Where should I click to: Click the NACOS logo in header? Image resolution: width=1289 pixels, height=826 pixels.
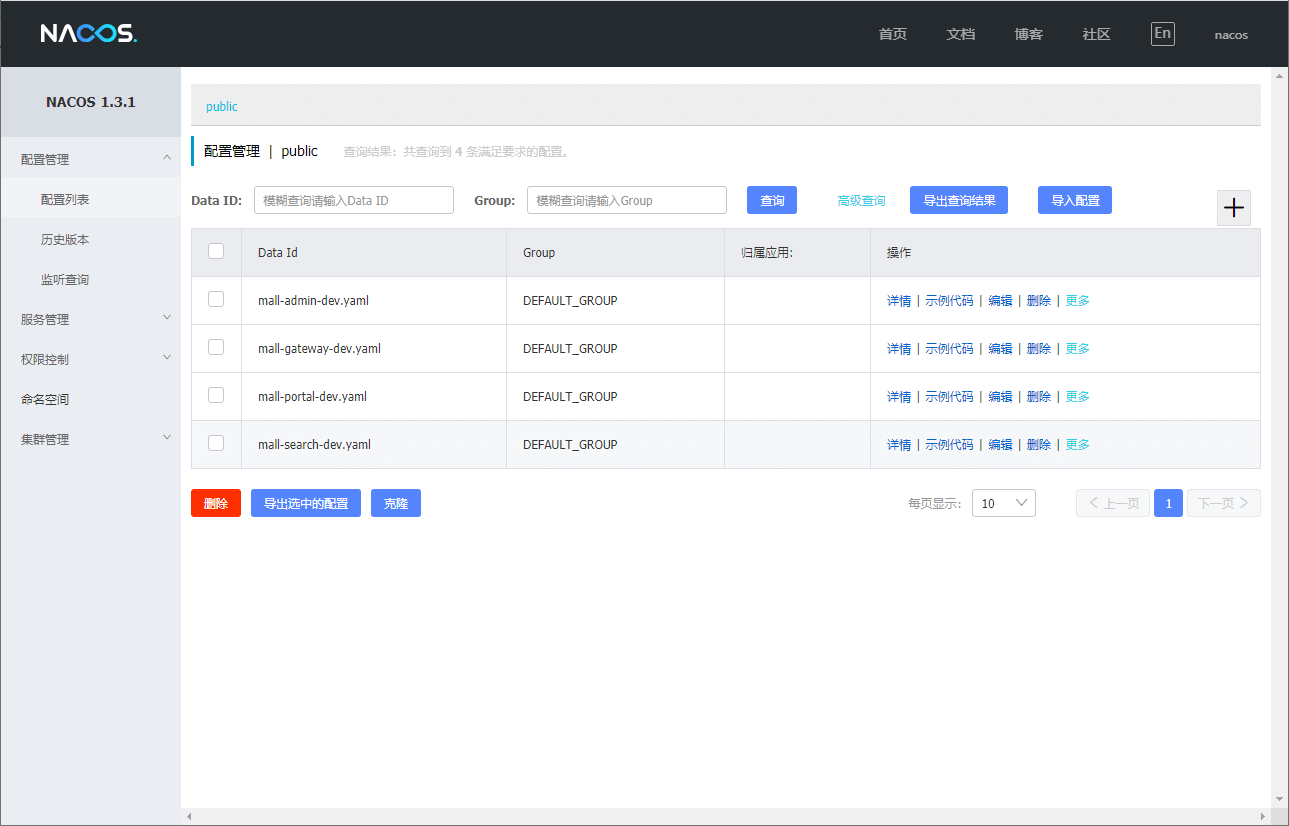coord(88,34)
